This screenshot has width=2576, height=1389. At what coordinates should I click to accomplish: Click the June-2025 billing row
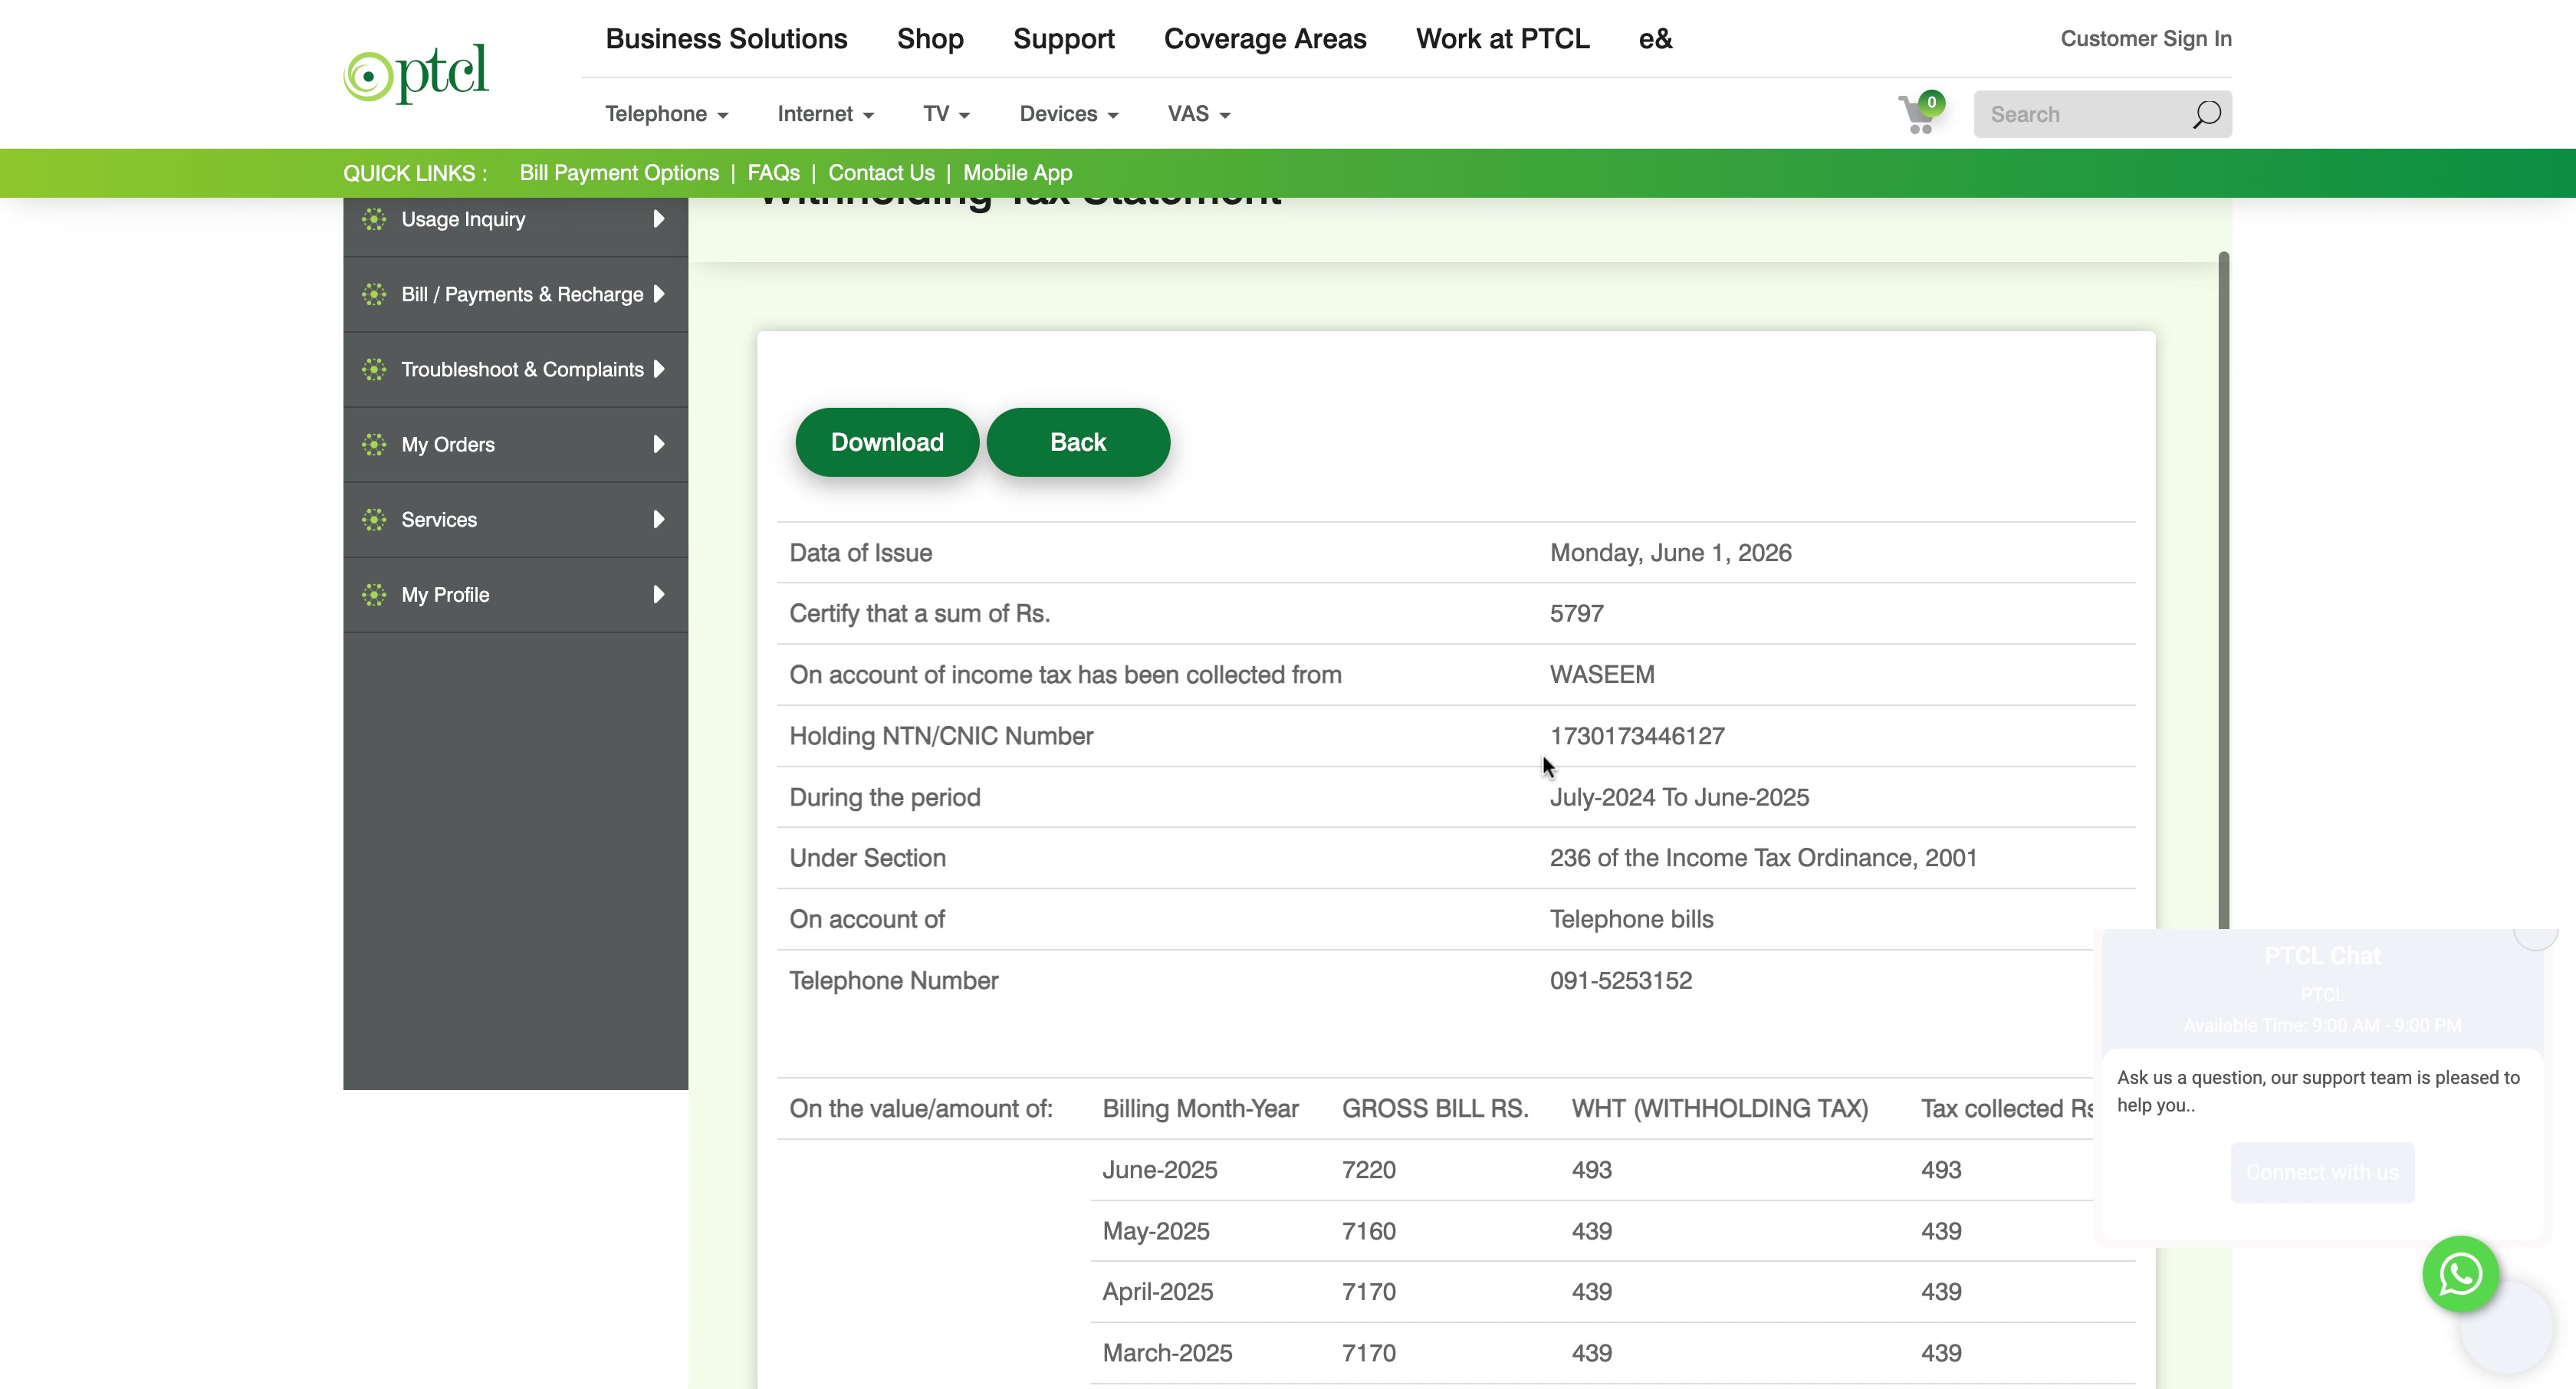point(1612,1170)
